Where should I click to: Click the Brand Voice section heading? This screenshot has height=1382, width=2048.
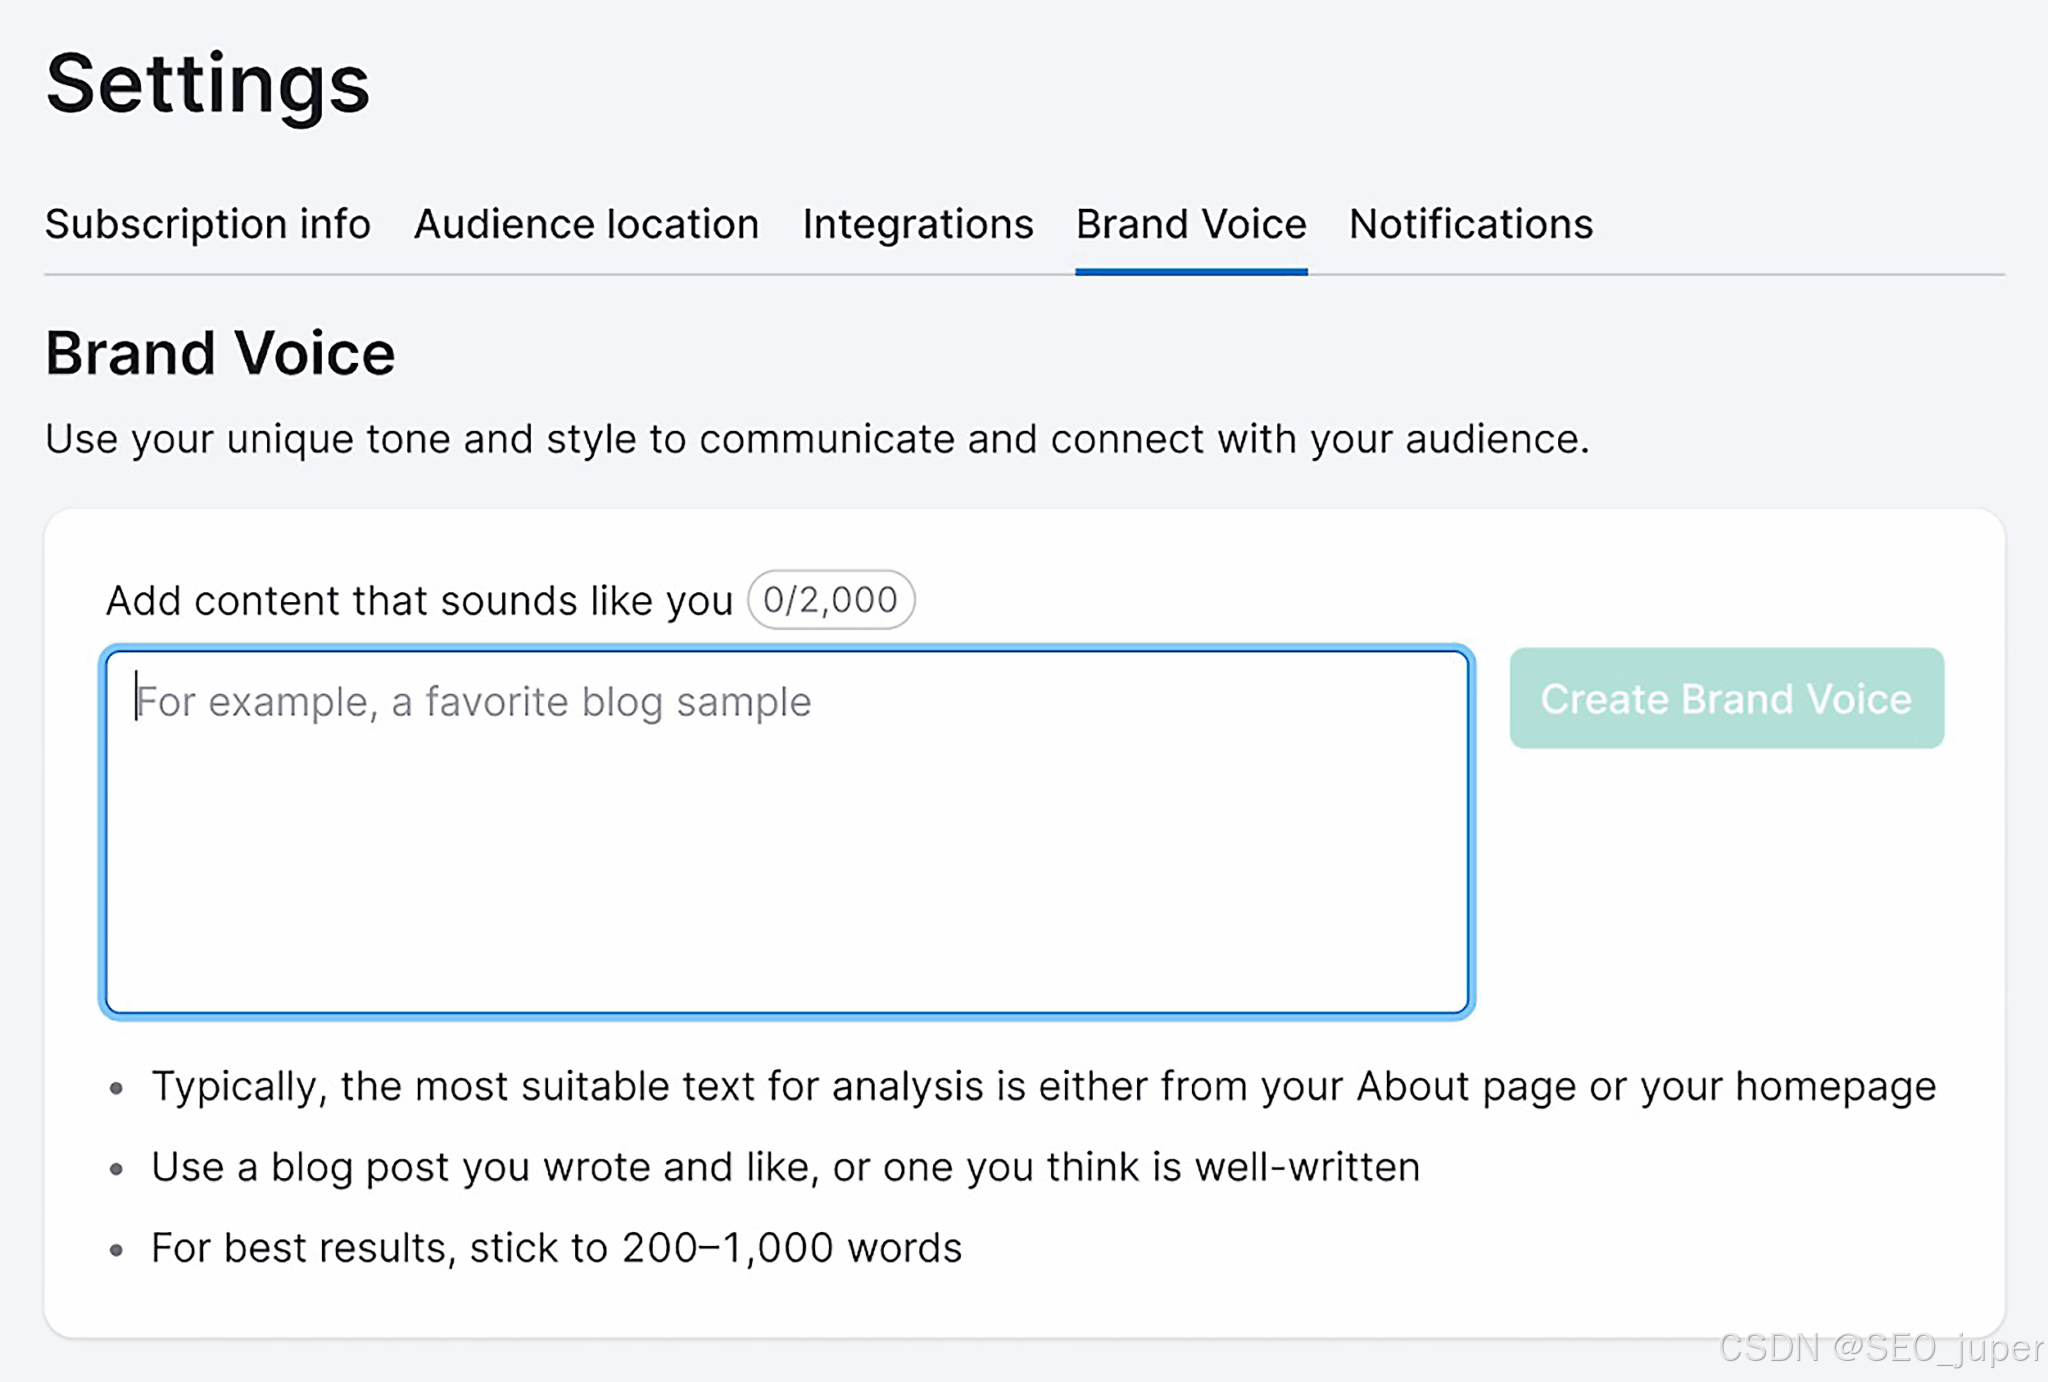[220, 353]
